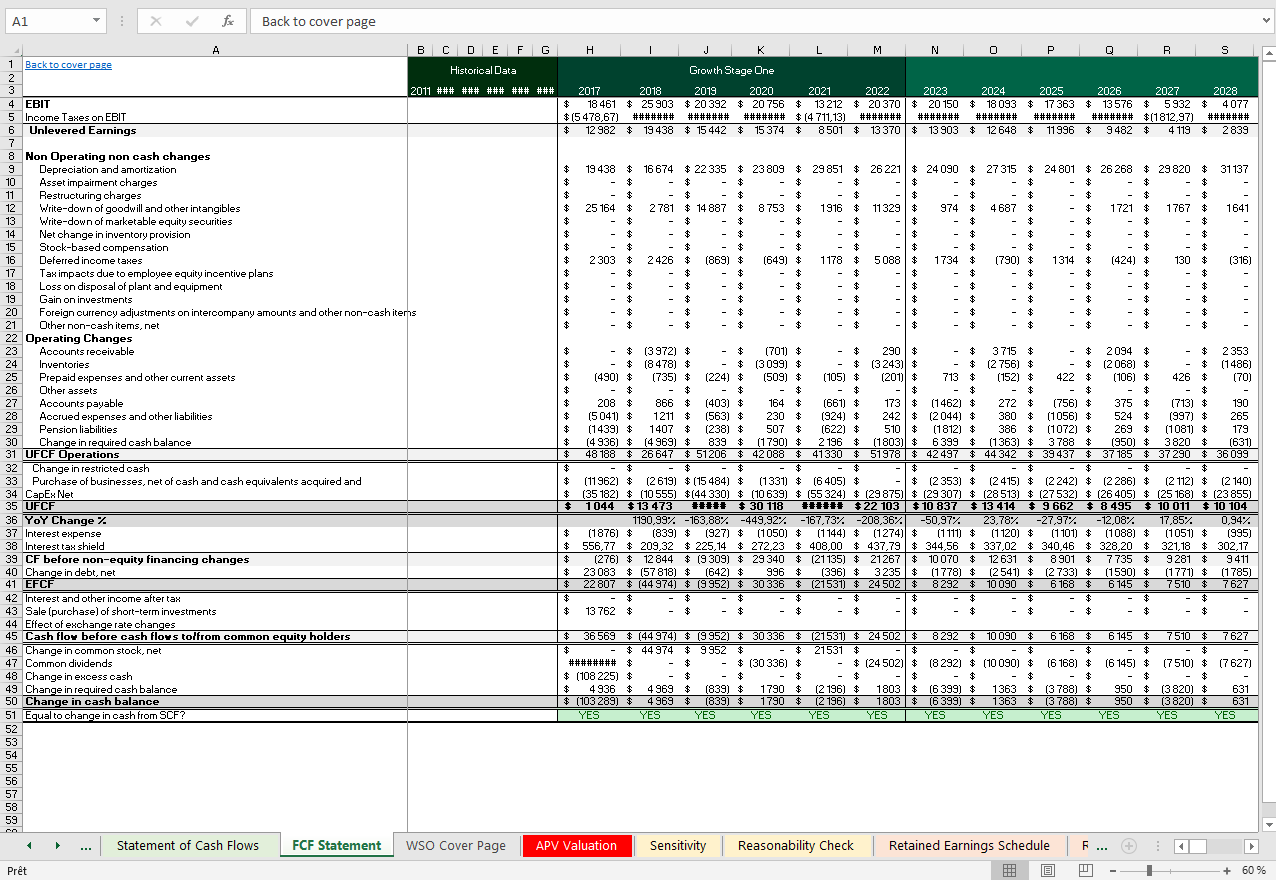Click the 2017 year header cell
The height and width of the screenshot is (880, 1276).
pos(589,91)
